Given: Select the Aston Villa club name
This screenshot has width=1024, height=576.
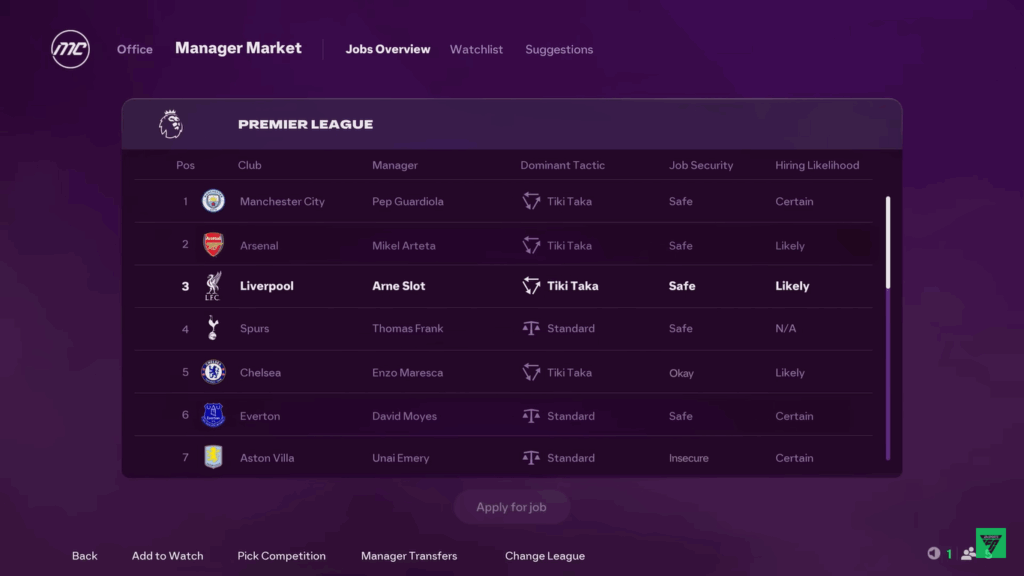Looking at the screenshot, I should [266, 458].
